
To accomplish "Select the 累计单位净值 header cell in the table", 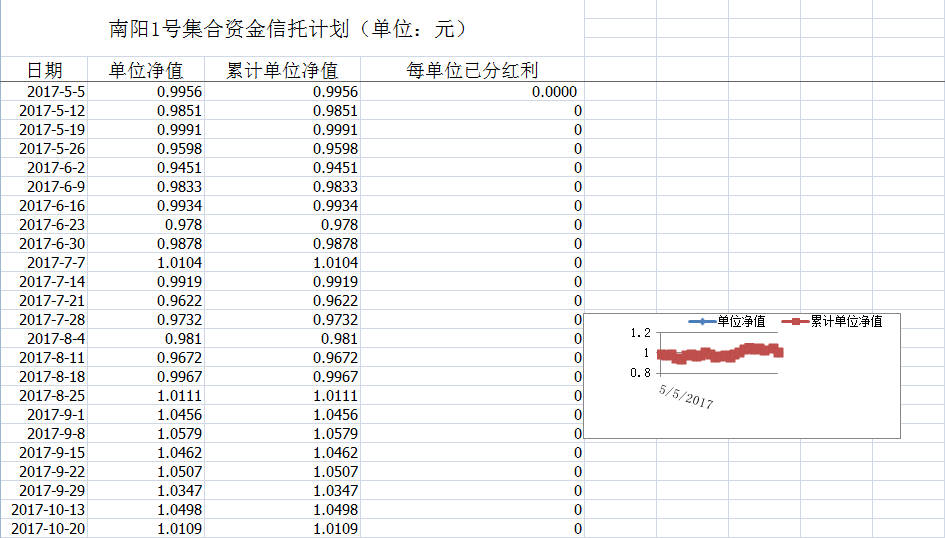I will point(282,70).
